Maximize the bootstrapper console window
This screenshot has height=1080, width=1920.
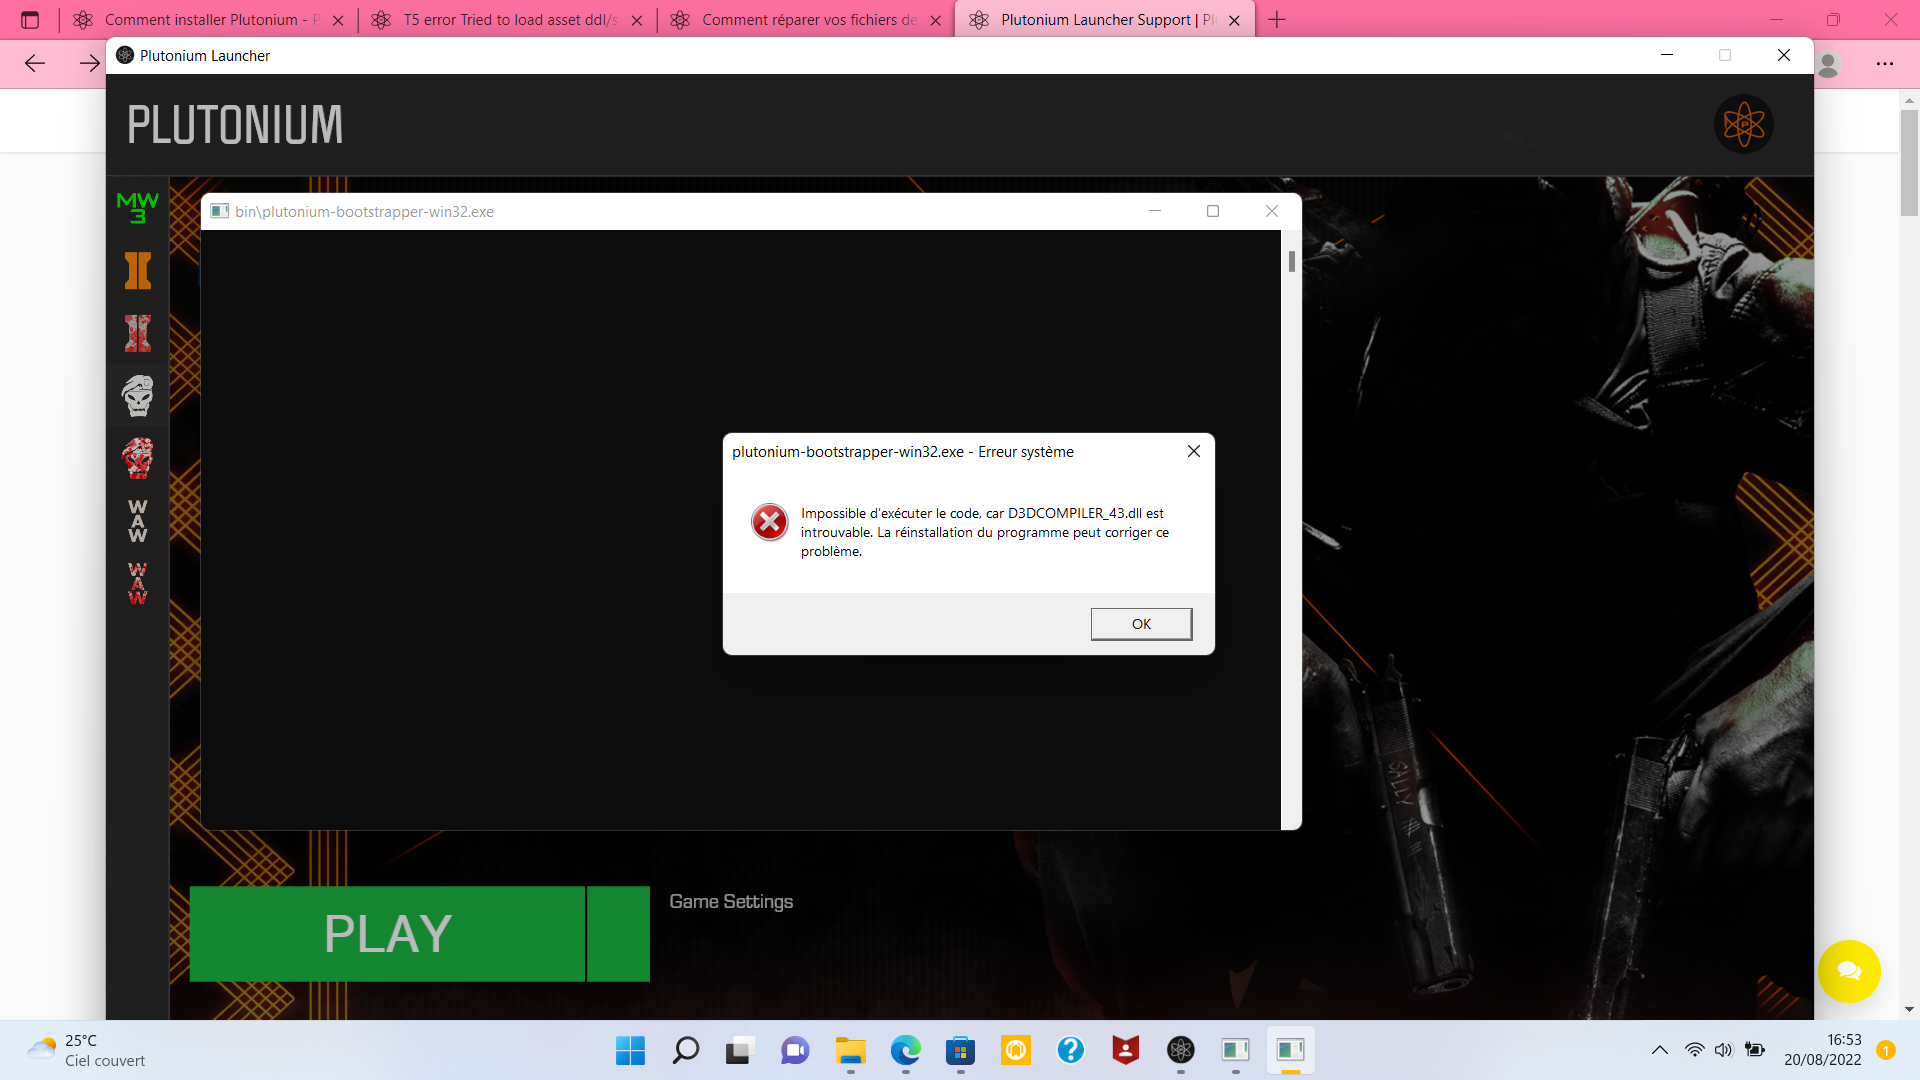click(1213, 211)
